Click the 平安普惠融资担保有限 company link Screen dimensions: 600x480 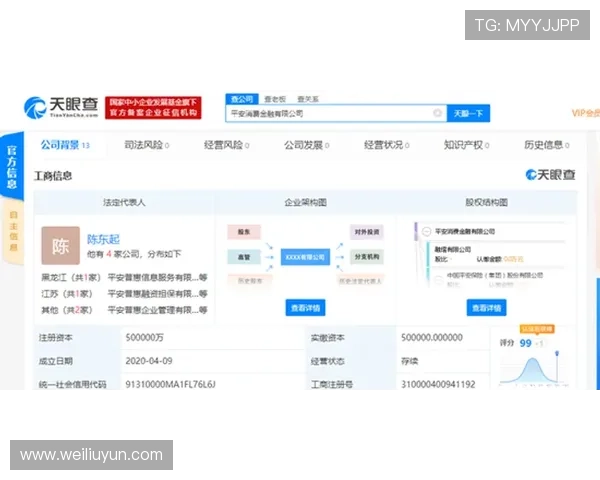tap(157, 294)
